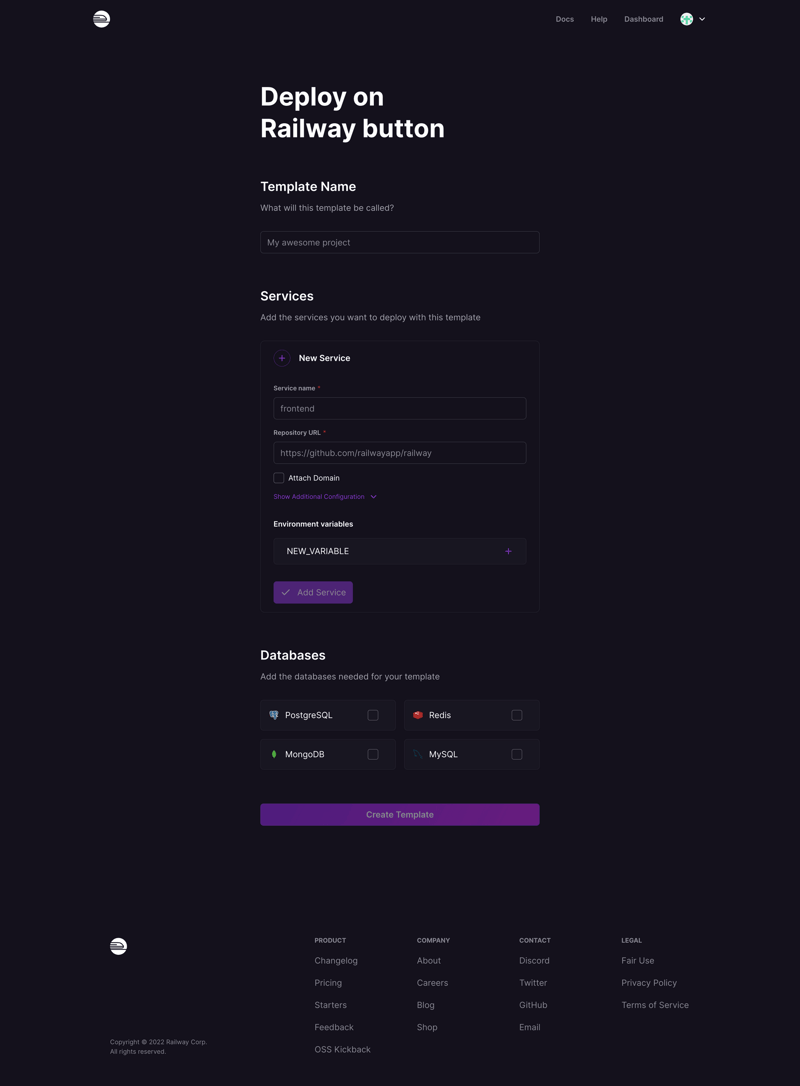
Task: Click the Redis database icon
Action: click(418, 715)
